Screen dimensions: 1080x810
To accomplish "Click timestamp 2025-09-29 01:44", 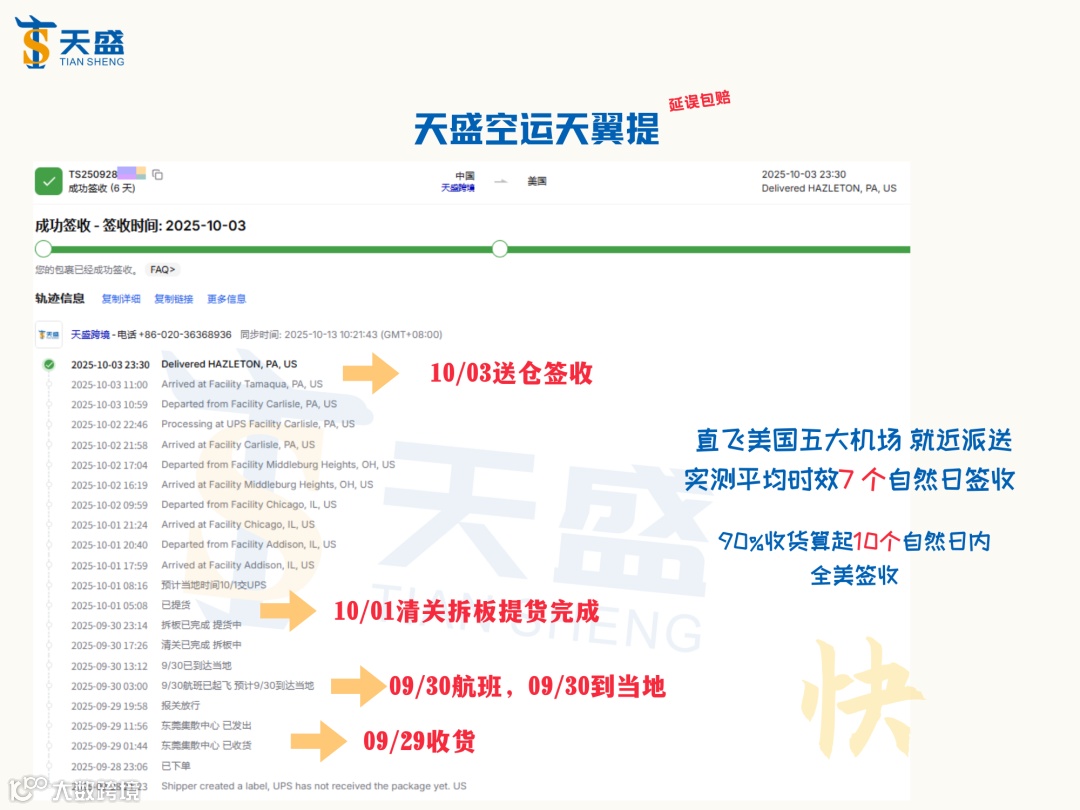I will tap(110, 747).
